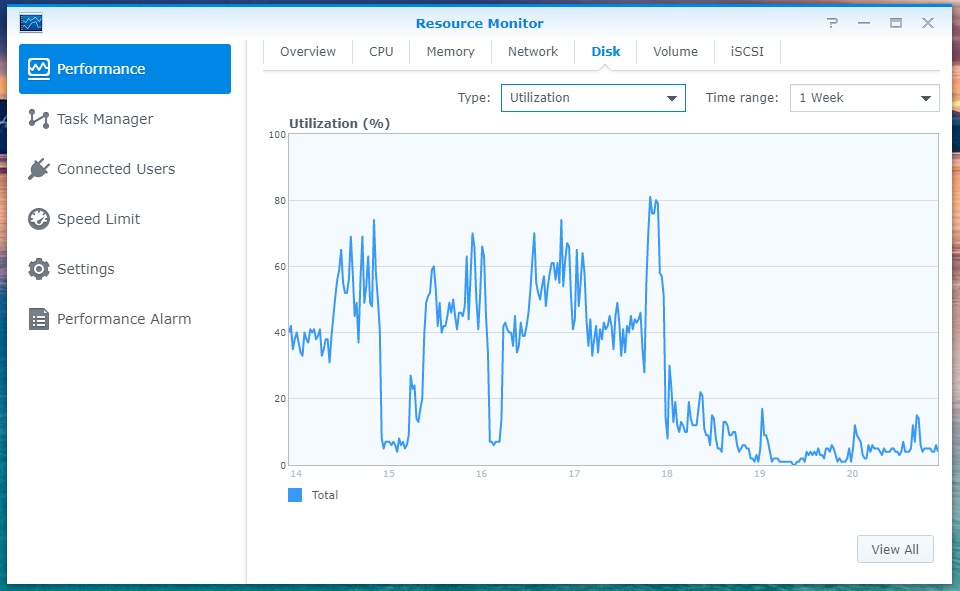Click the Performance waveform icon in sidebar
This screenshot has height=591, width=960.
39,69
